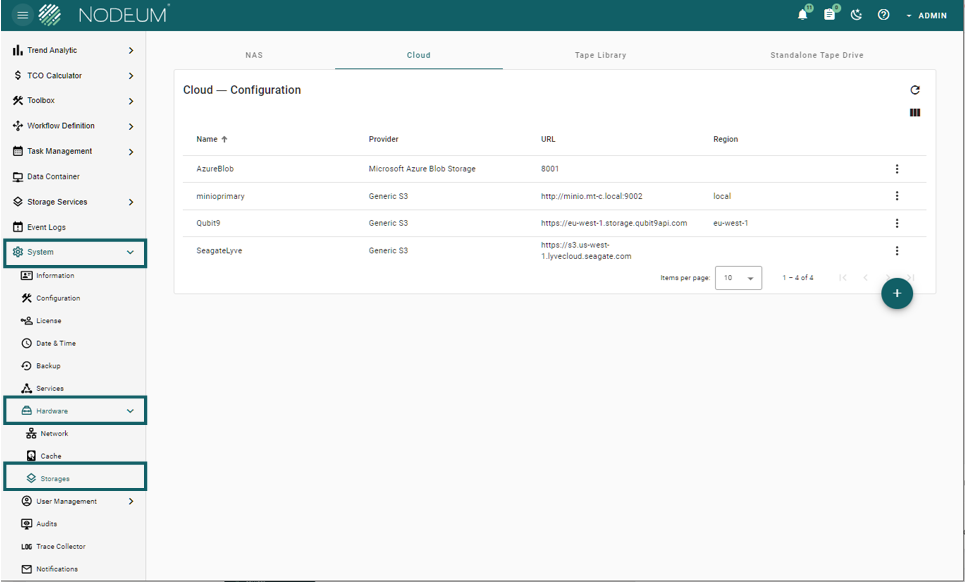Viewport: 965px width, 582px height.
Task: Open Configuration under System
Action: pyautogui.click(x=58, y=298)
